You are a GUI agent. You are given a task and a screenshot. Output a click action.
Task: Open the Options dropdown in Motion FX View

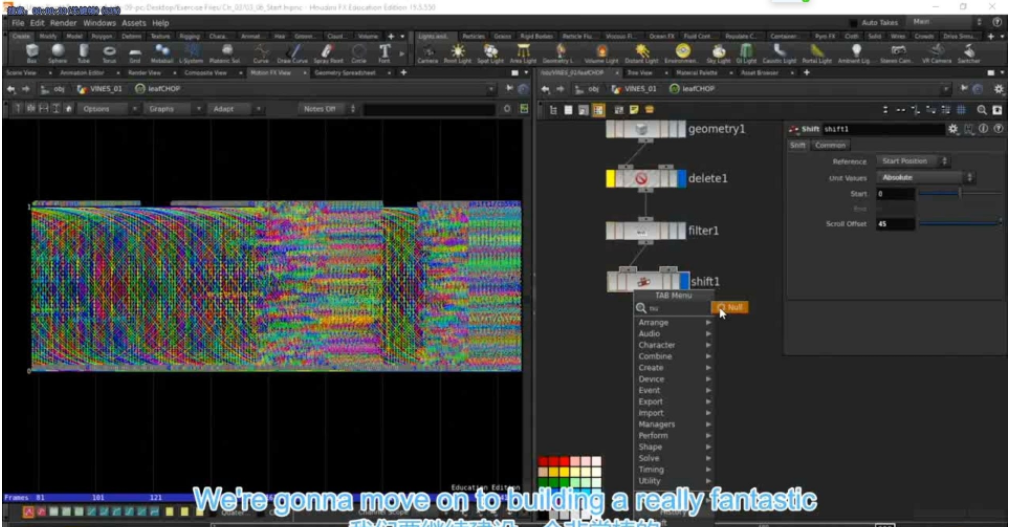pyautogui.click(x=109, y=109)
